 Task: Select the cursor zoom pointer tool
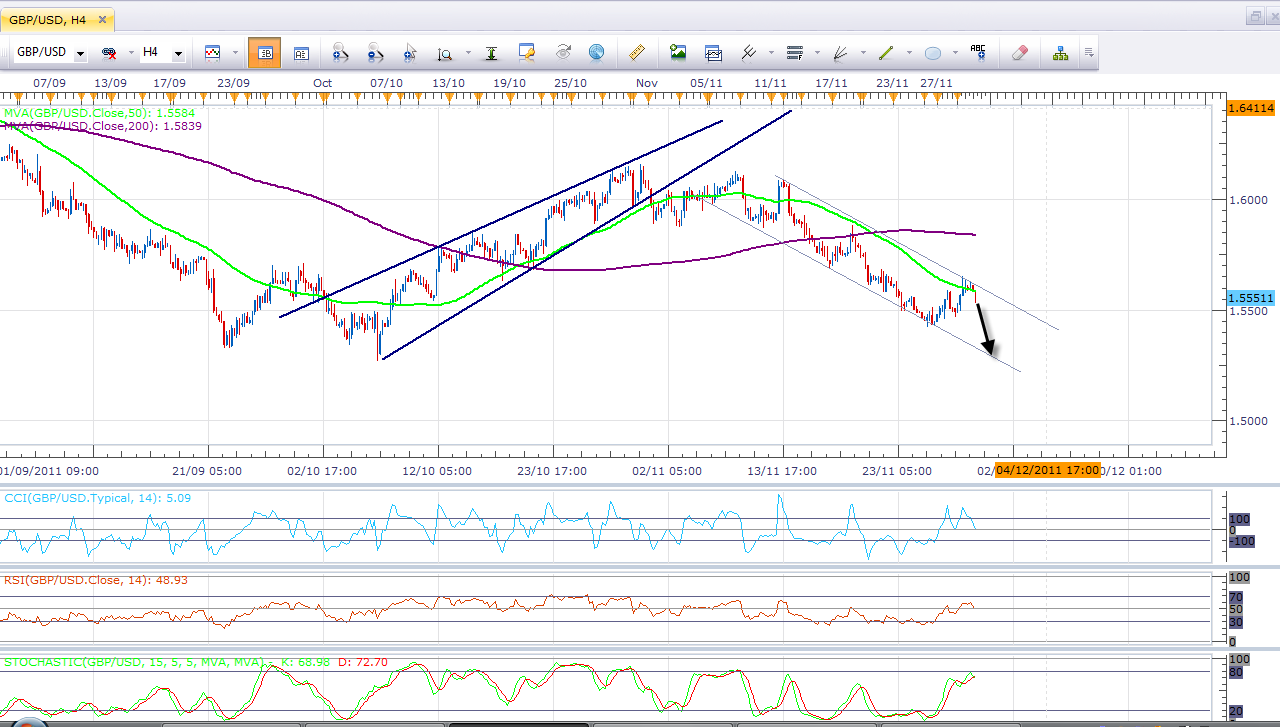click(x=410, y=53)
